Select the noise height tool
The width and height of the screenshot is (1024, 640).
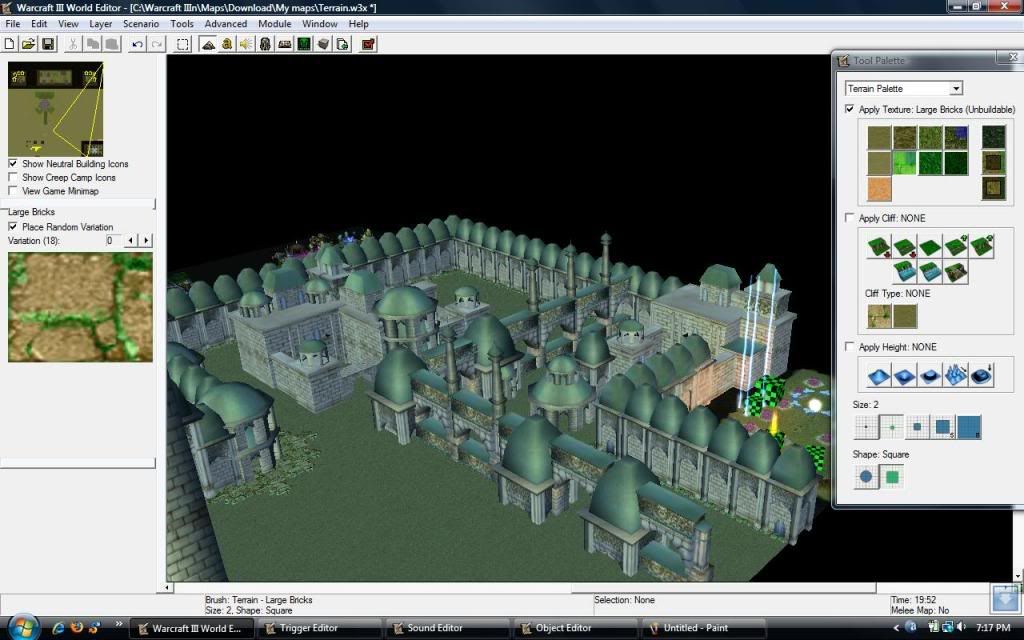956,376
